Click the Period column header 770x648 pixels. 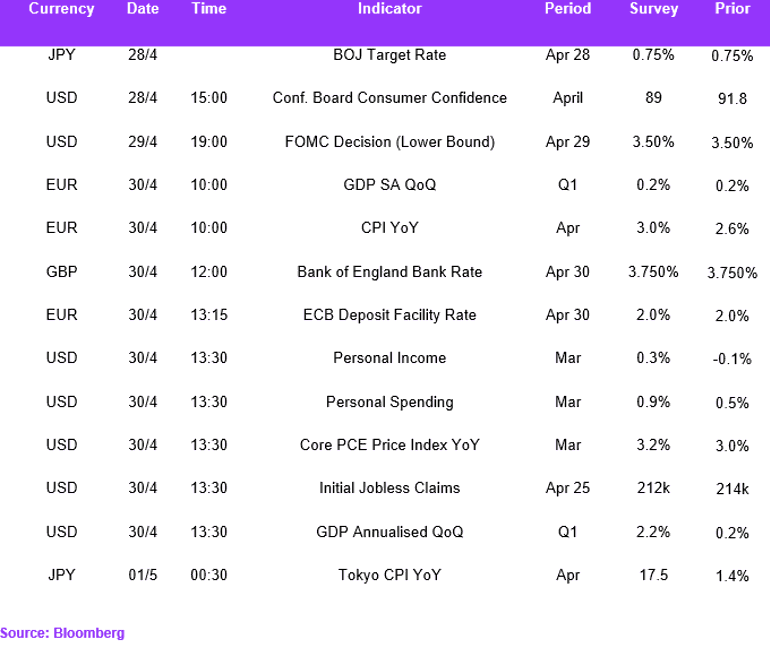point(568,9)
